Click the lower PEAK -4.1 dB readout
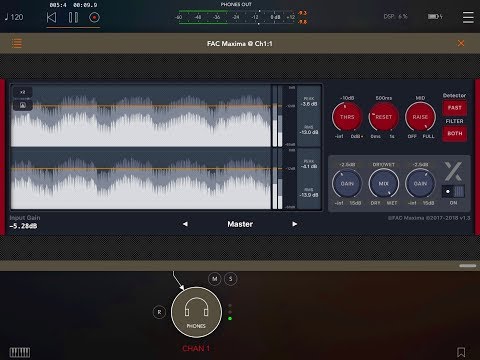The height and width of the screenshot is (360, 480). pos(309,164)
